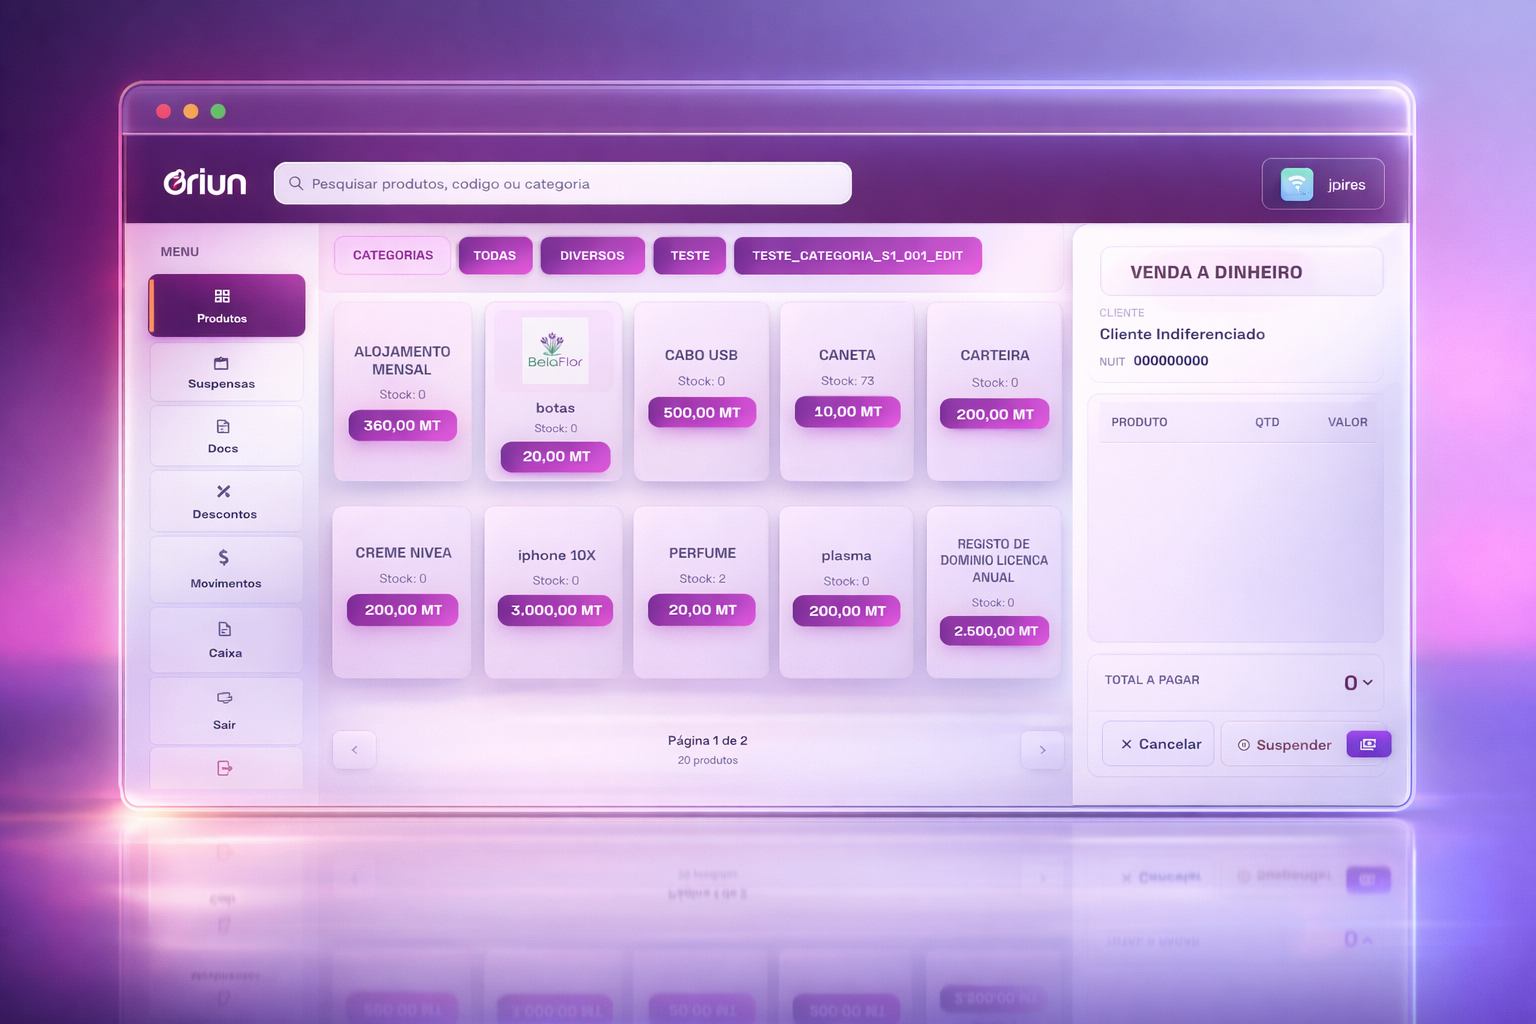Click the MENU sidebar heading

pyautogui.click(x=180, y=252)
